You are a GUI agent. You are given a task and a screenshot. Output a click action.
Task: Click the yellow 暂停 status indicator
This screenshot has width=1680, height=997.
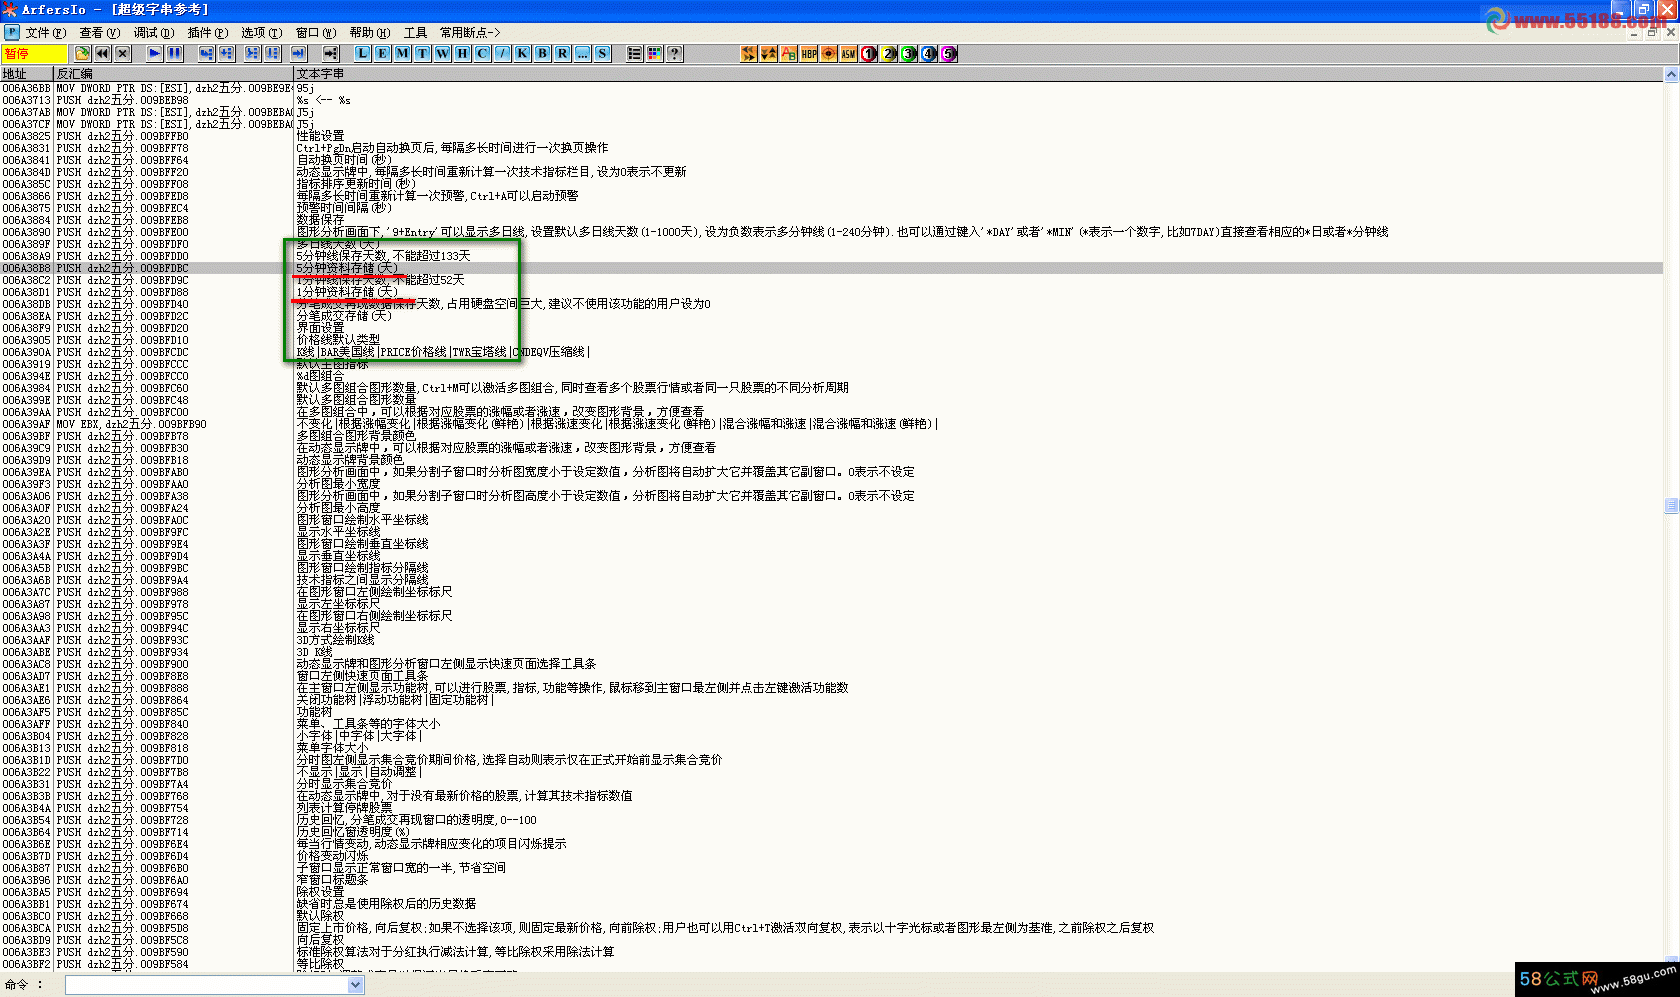[34, 54]
